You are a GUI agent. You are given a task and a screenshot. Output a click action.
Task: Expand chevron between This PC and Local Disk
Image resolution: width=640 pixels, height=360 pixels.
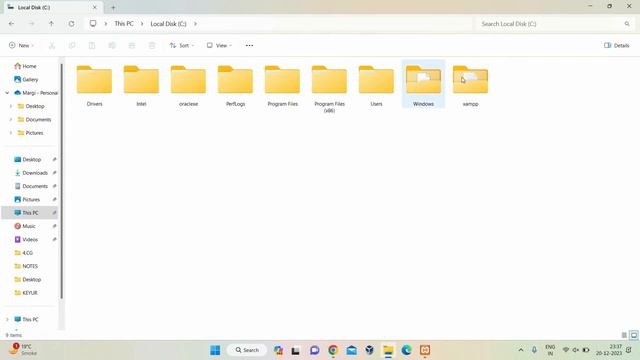[142, 24]
